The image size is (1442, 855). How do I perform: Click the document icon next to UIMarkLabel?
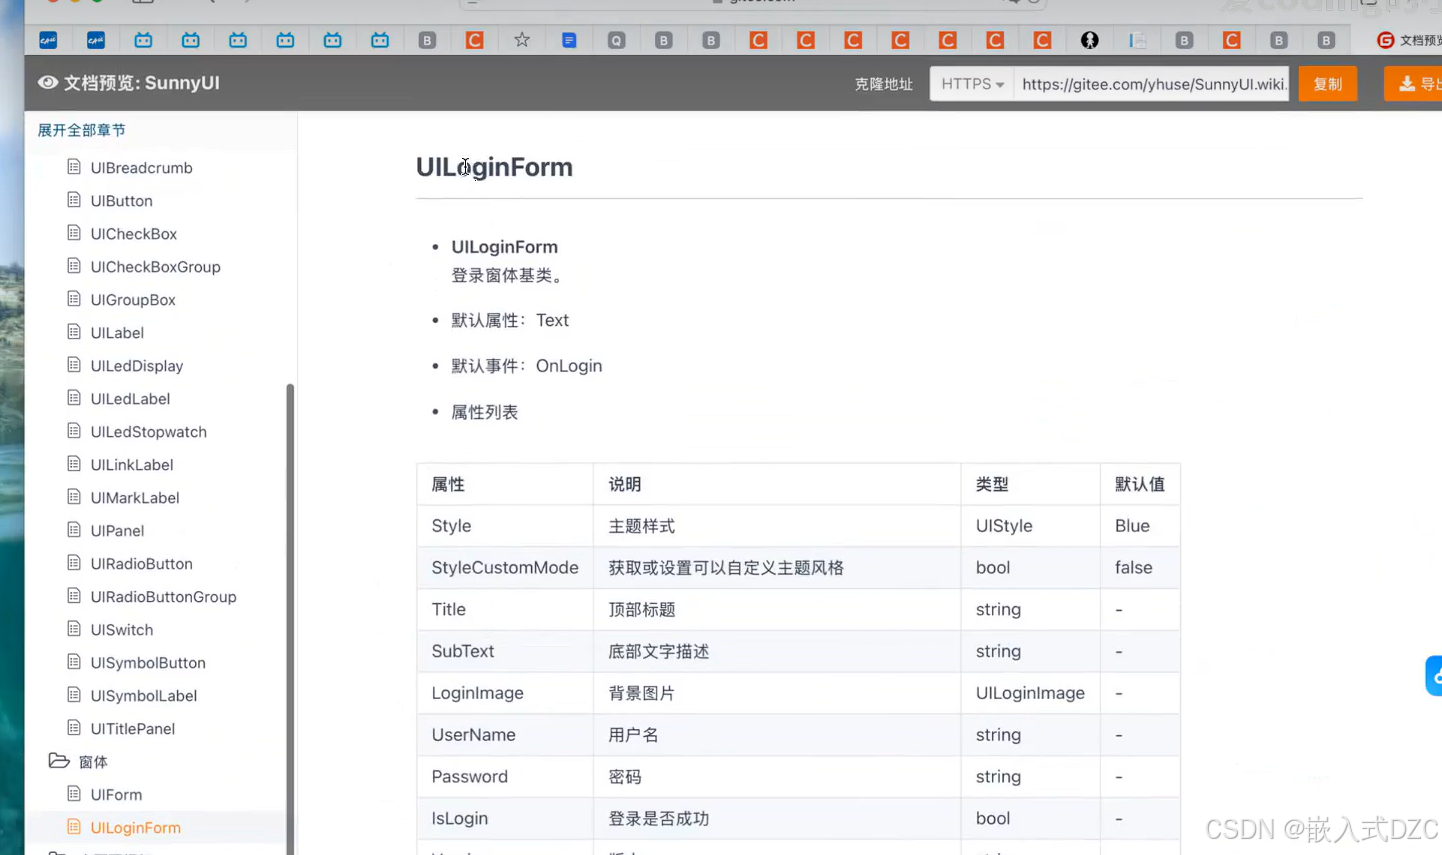click(x=74, y=497)
